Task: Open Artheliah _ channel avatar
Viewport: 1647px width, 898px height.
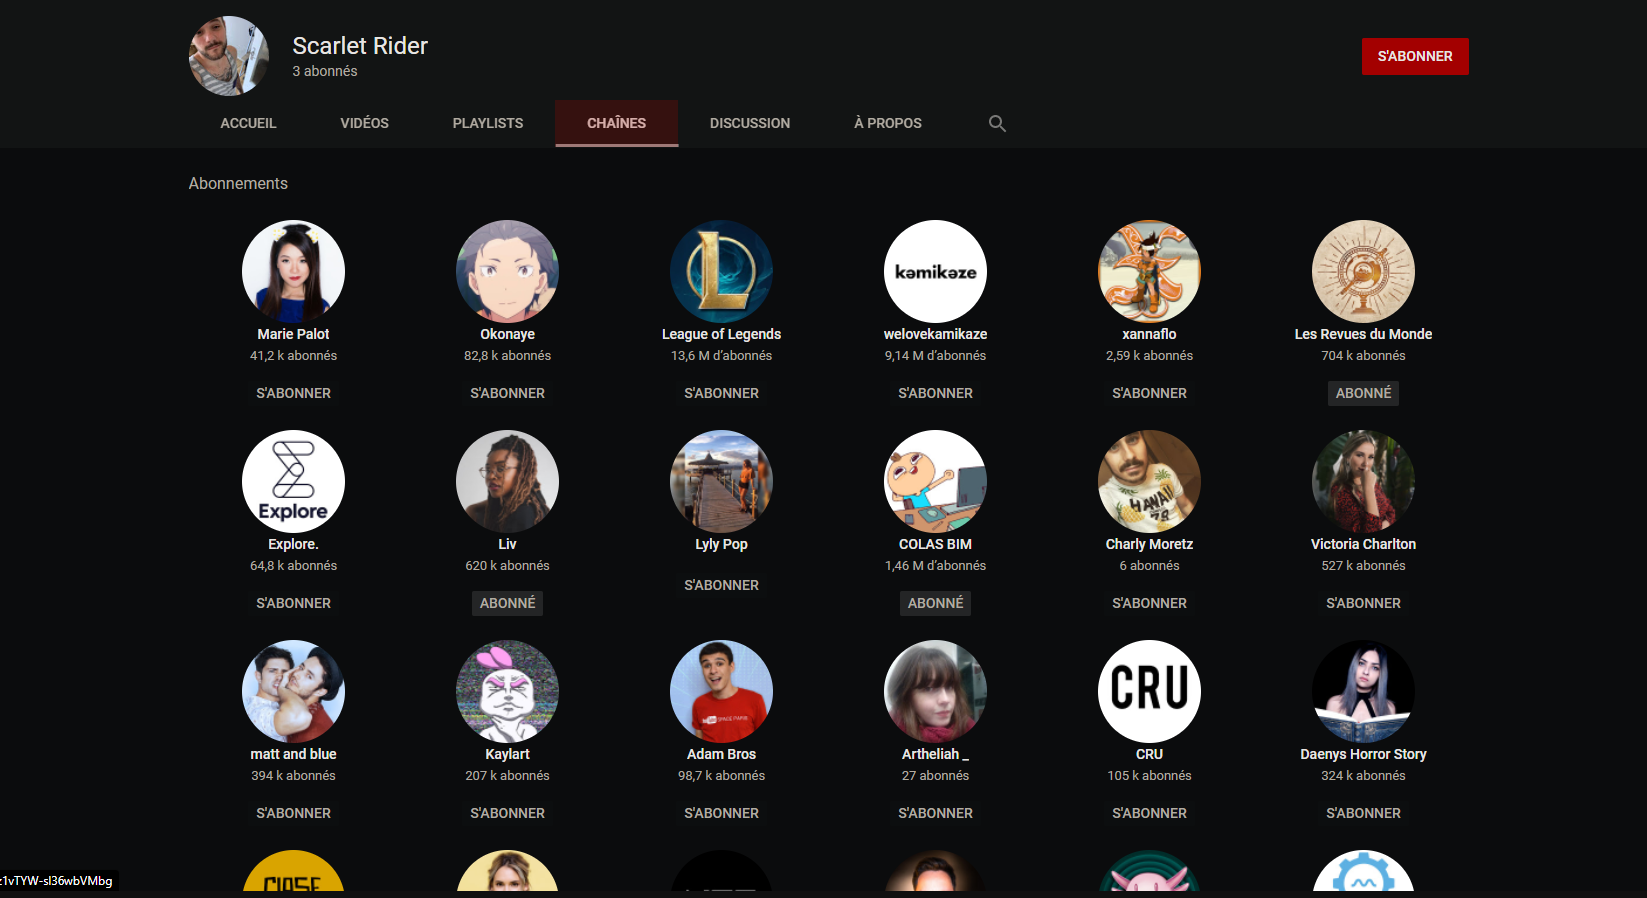Action: (935, 691)
